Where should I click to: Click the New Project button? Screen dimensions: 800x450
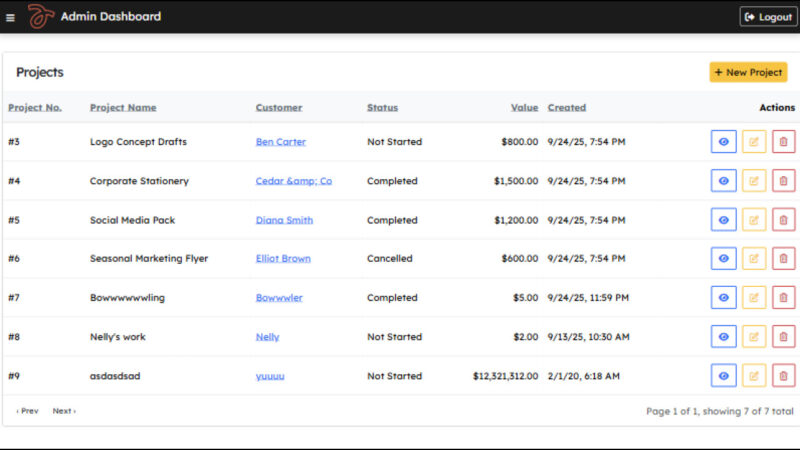(x=748, y=72)
